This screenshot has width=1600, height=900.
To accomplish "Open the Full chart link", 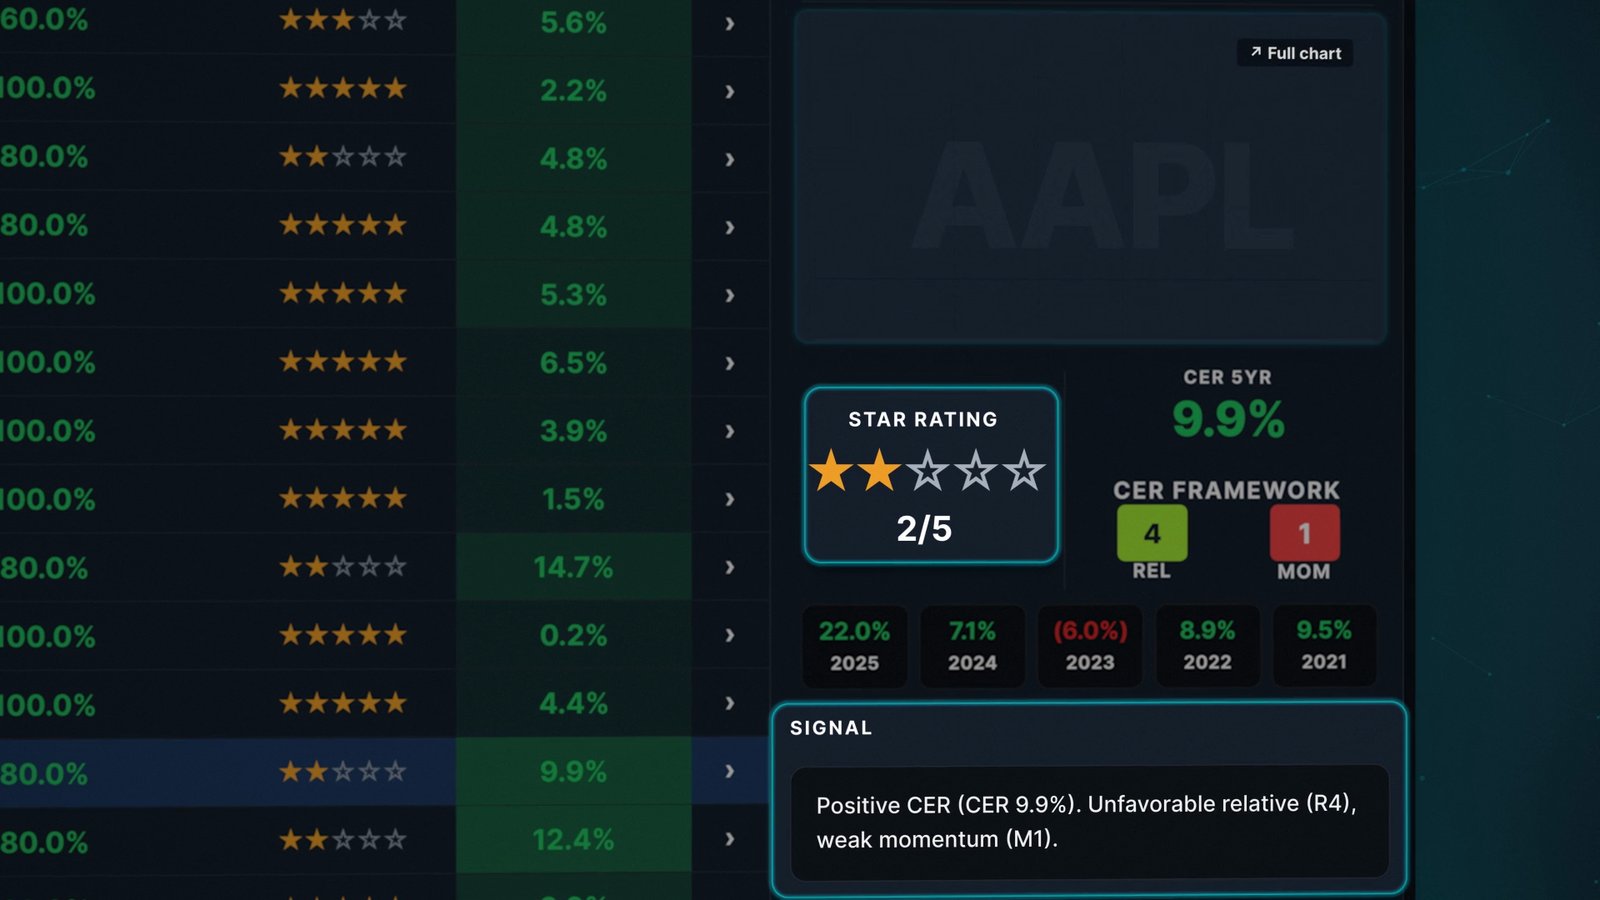I will pos(1295,53).
